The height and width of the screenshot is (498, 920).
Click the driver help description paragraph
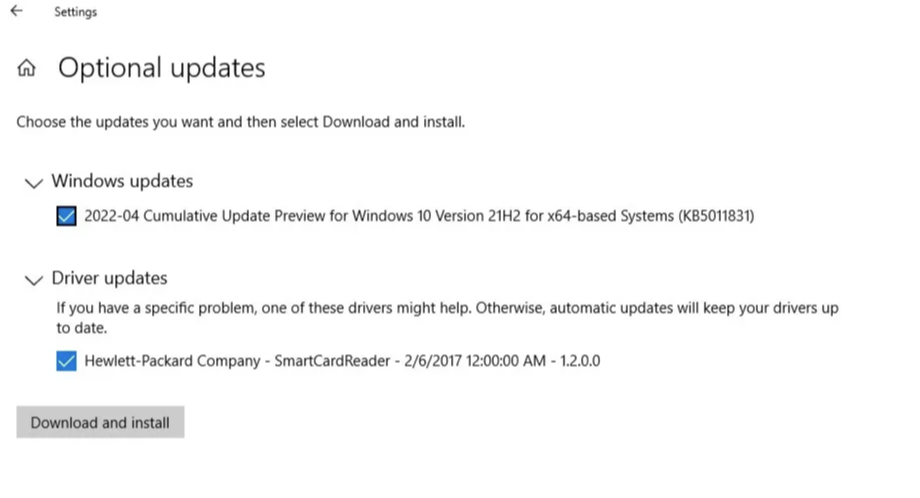tap(447, 317)
